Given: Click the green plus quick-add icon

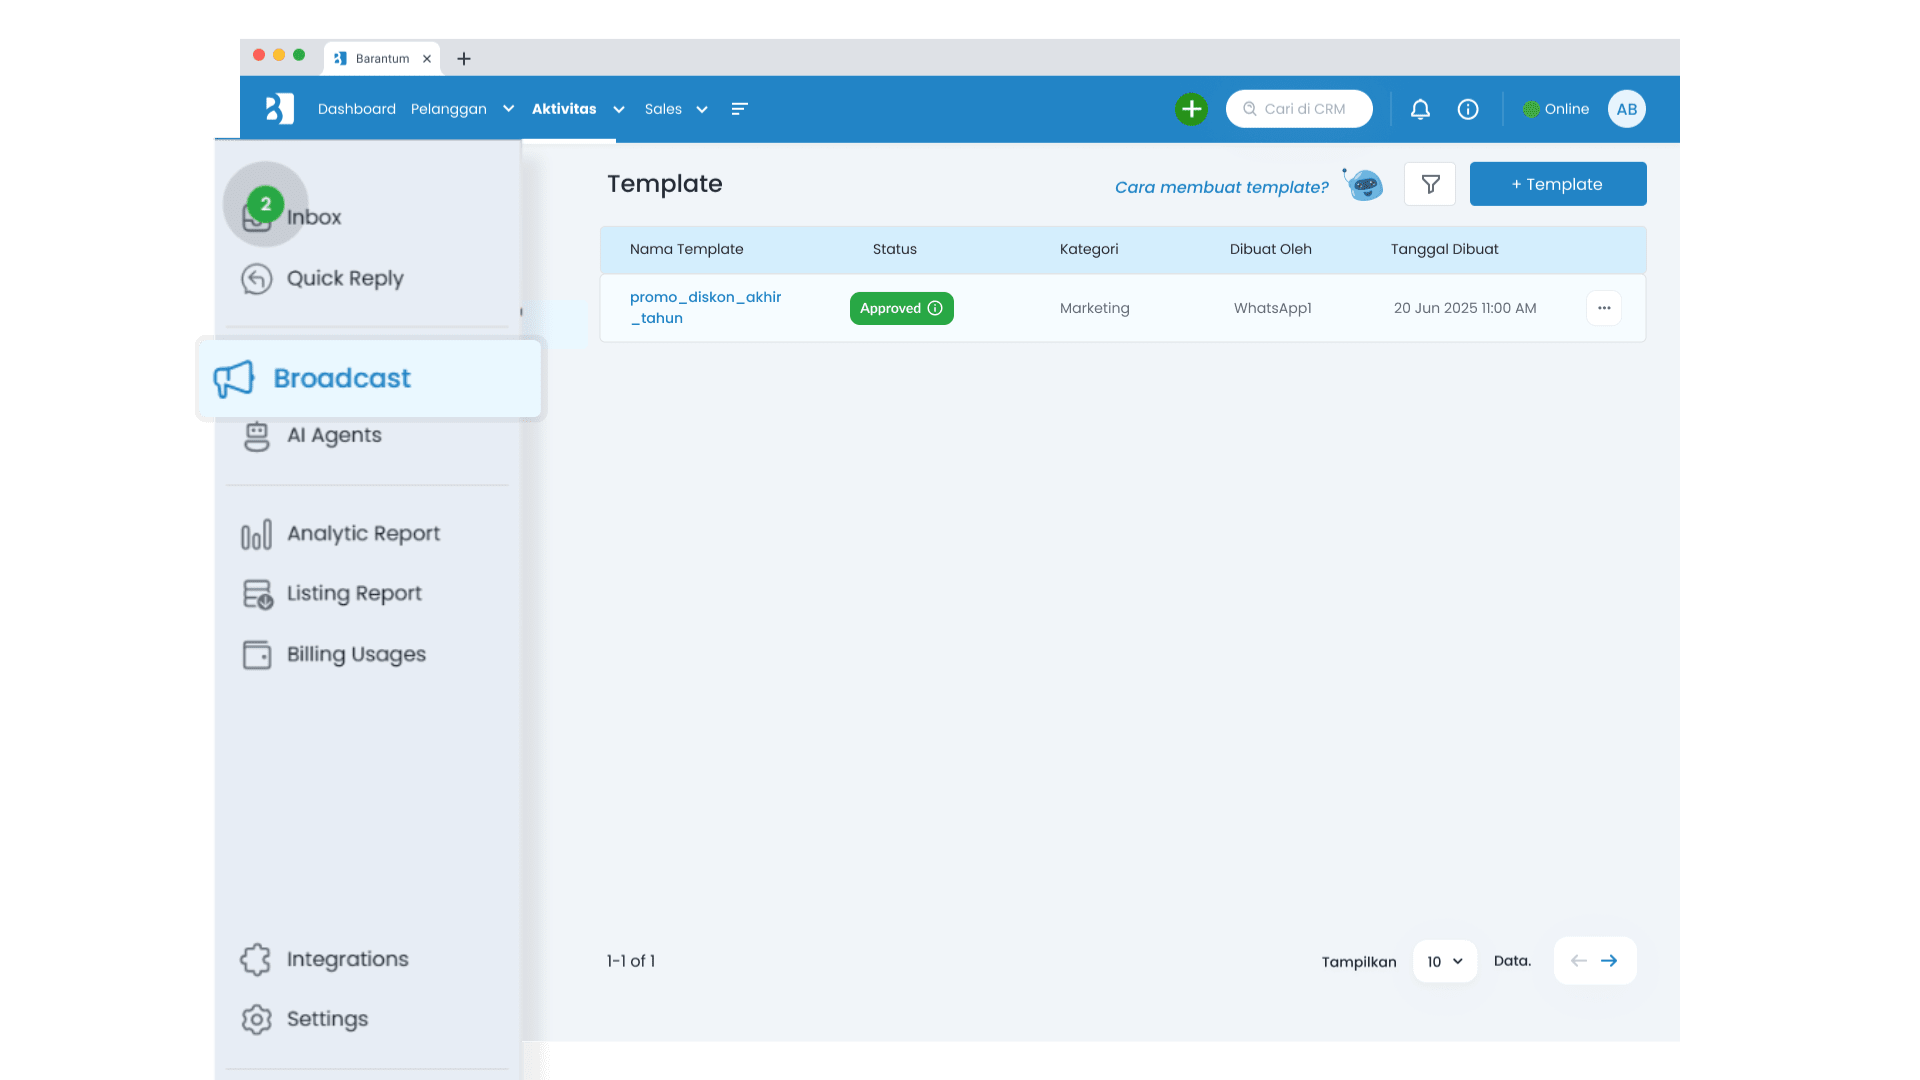Looking at the screenshot, I should point(1191,109).
